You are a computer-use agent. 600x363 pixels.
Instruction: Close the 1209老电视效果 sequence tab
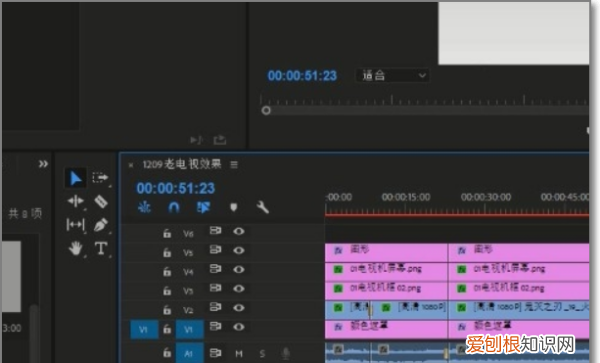click(x=131, y=165)
